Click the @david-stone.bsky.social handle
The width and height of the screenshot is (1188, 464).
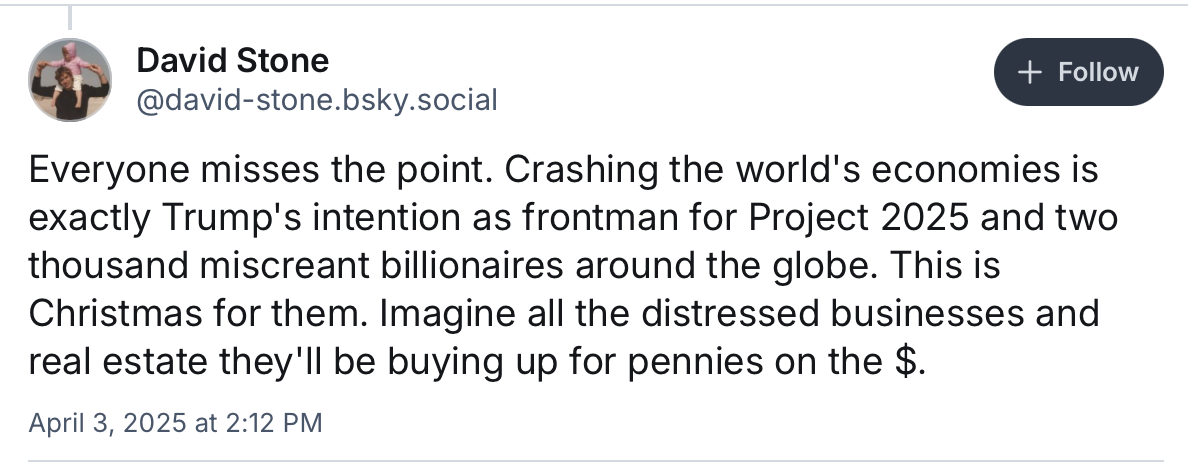[316, 100]
